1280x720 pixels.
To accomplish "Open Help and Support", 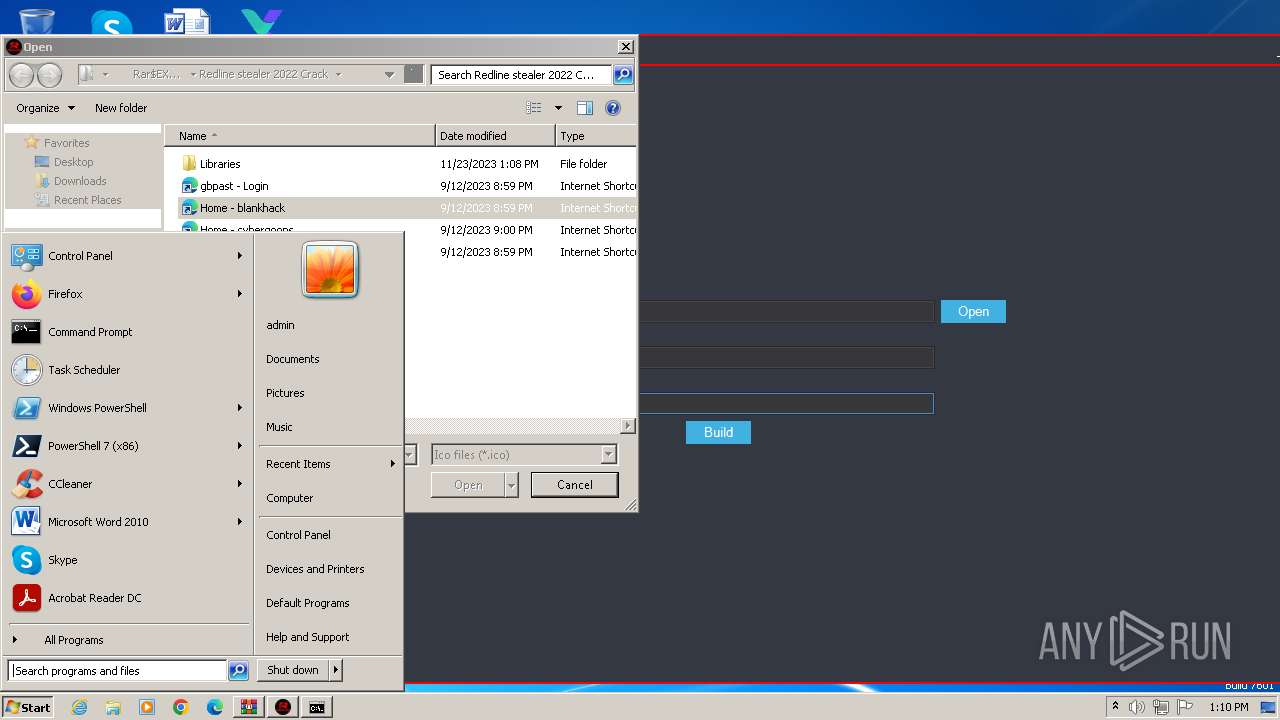I will [307, 637].
